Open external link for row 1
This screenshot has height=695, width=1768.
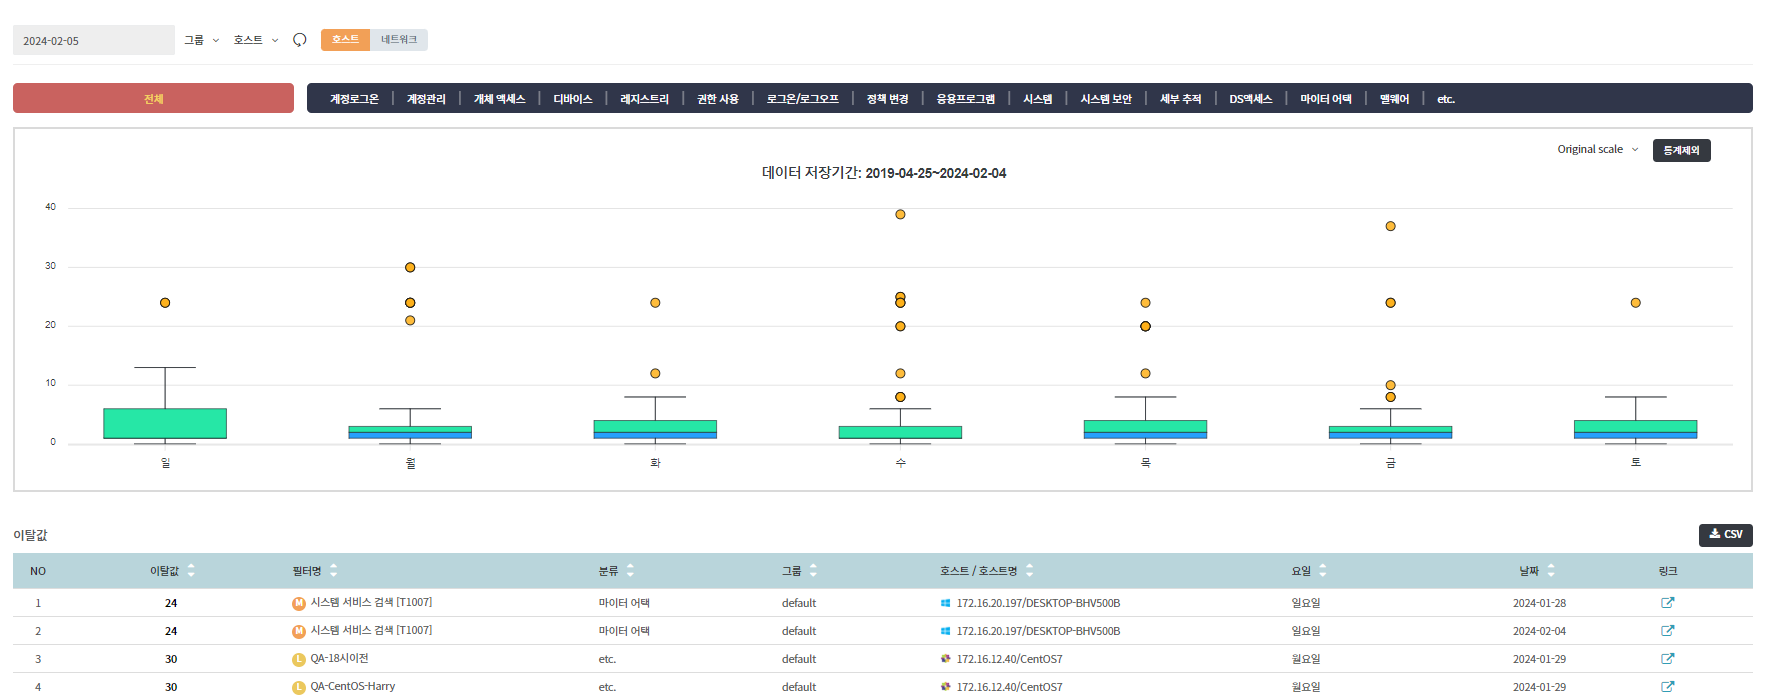[x=1667, y=603]
